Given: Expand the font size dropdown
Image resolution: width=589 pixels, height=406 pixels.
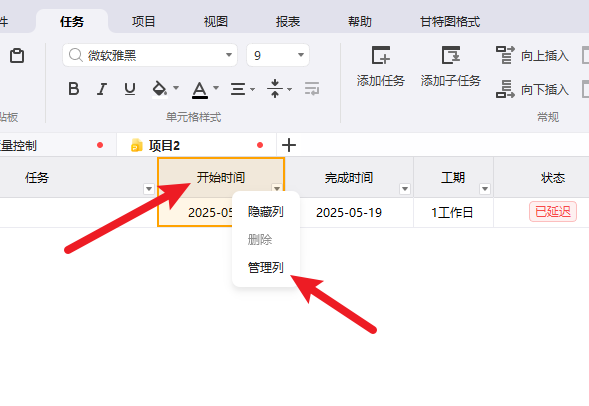Looking at the screenshot, I should click(301, 55).
